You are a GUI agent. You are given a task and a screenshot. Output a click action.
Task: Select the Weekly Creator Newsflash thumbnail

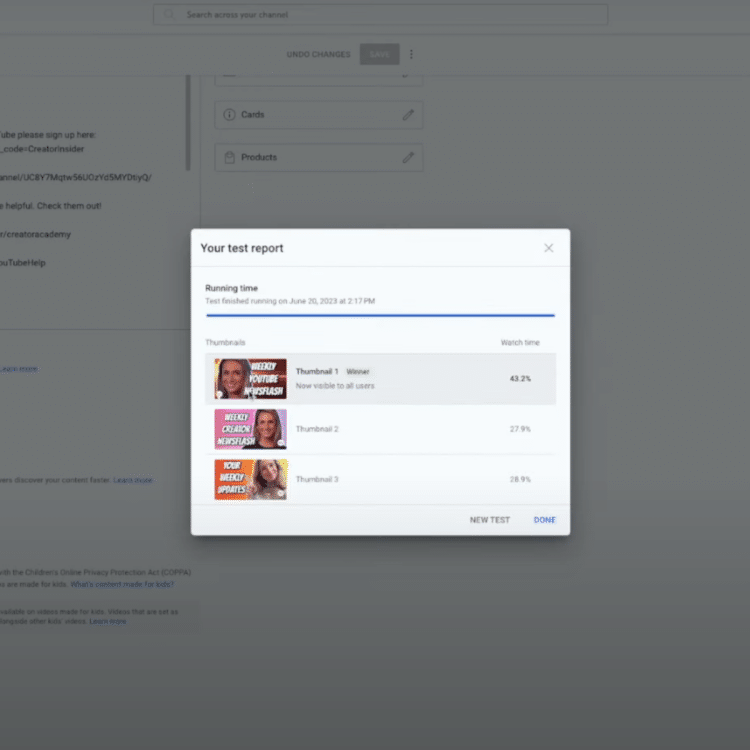click(250, 429)
